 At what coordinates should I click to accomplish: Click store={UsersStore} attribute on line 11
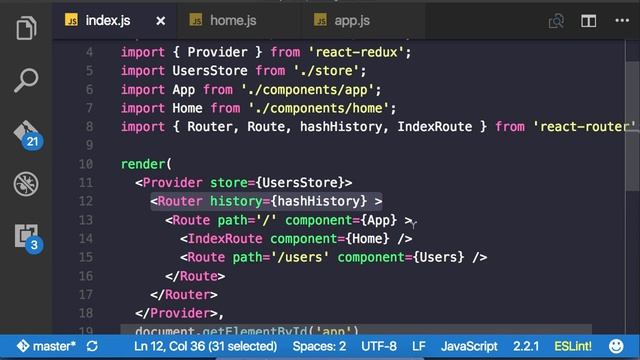click(277, 182)
